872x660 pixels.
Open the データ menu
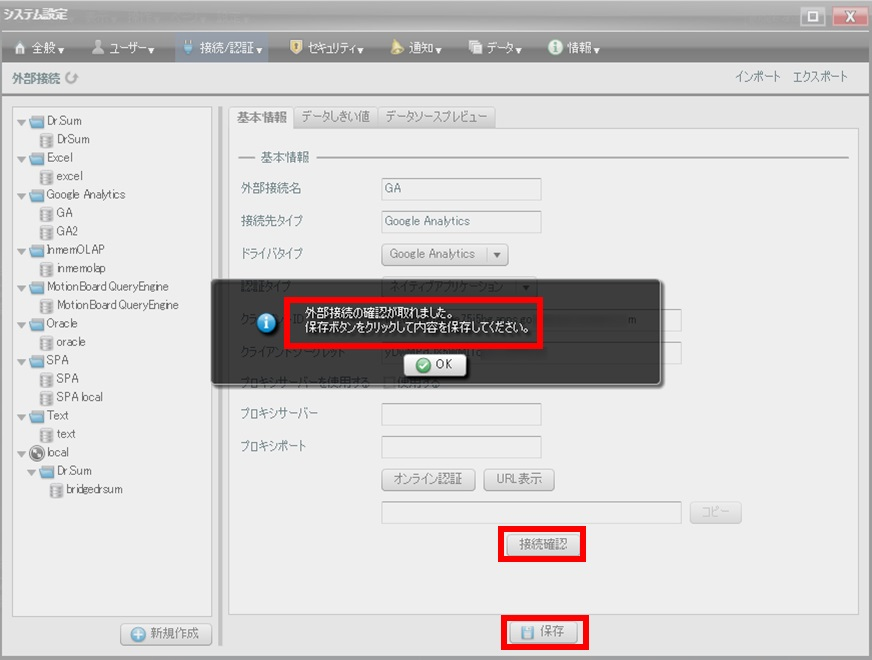(x=495, y=48)
